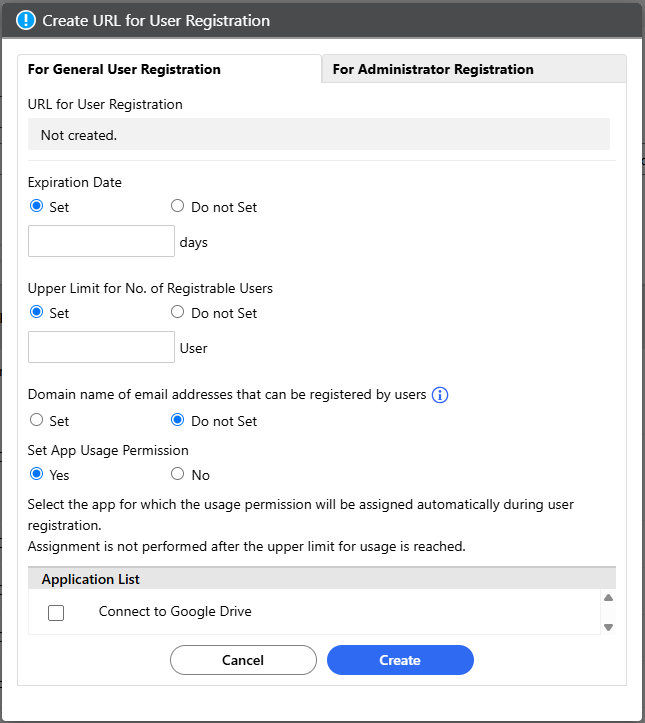
Task: Select Do not Set for Expiration Date
Action: coord(178,207)
